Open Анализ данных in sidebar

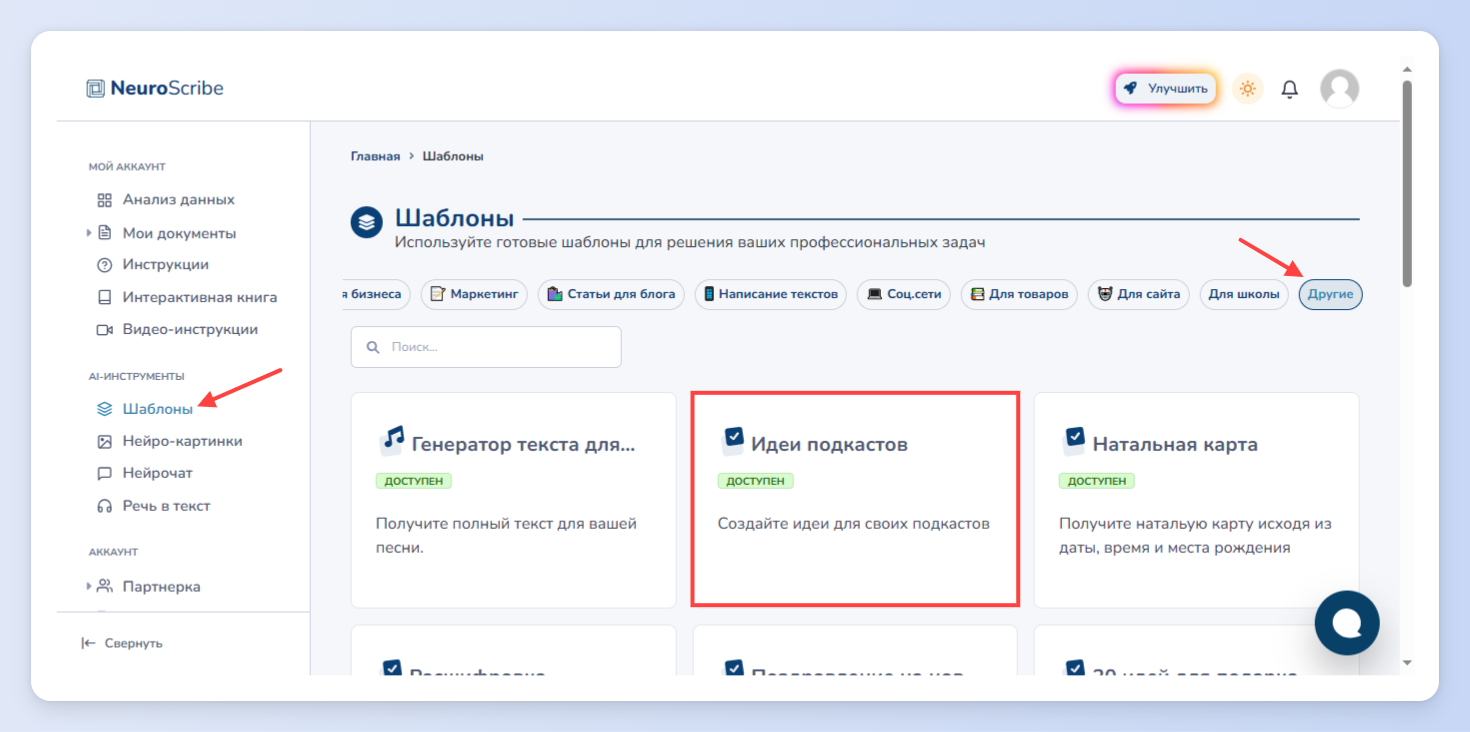178,200
